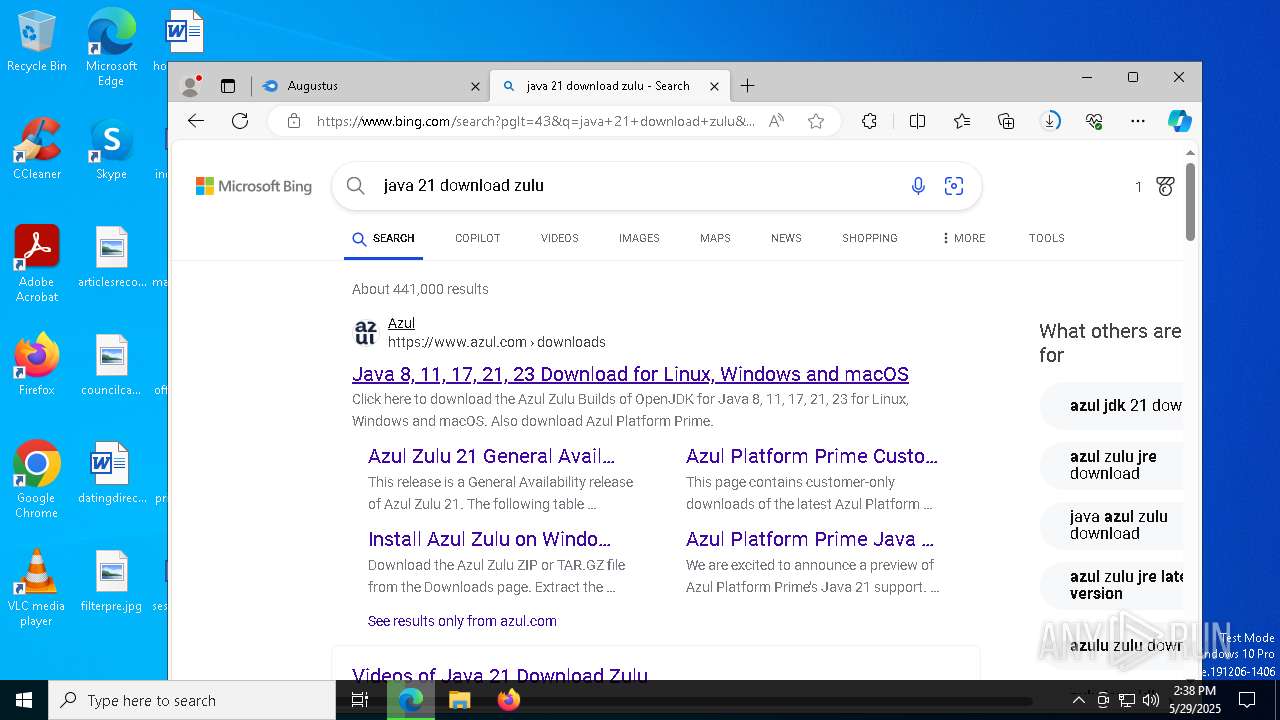Select the Recycle Bin desktop icon
The width and height of the screenshot is (1280, 720).
[x=37, y=42]
